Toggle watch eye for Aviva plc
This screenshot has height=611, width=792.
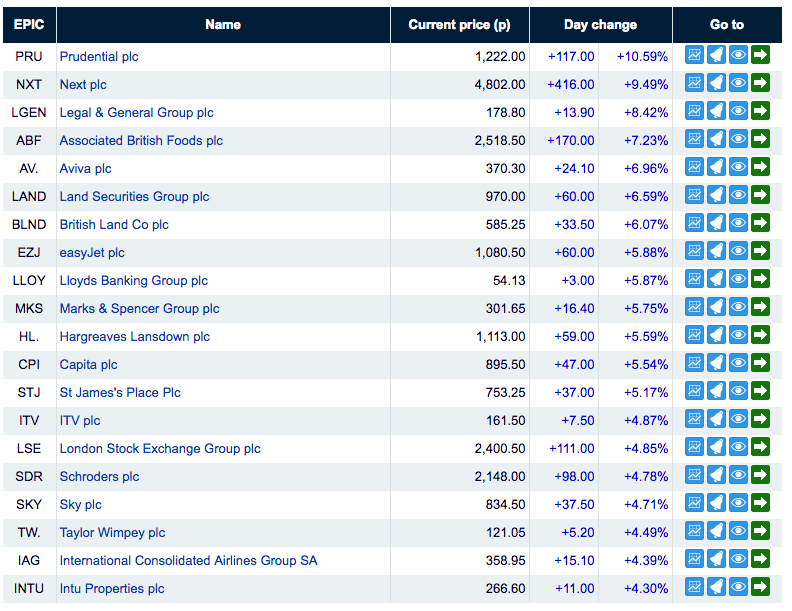[x=738, y=167]
